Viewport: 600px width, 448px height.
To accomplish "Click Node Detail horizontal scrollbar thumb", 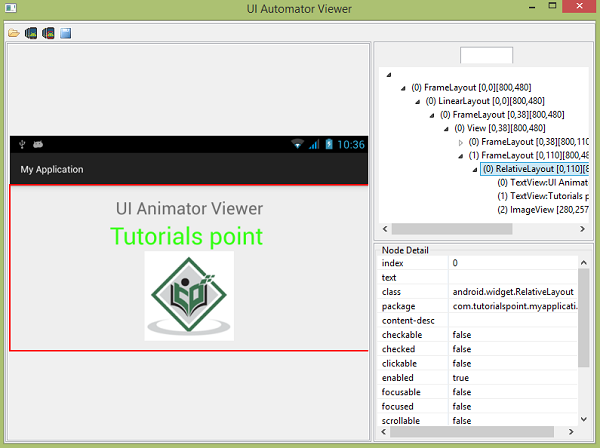I will click(472, 432).
